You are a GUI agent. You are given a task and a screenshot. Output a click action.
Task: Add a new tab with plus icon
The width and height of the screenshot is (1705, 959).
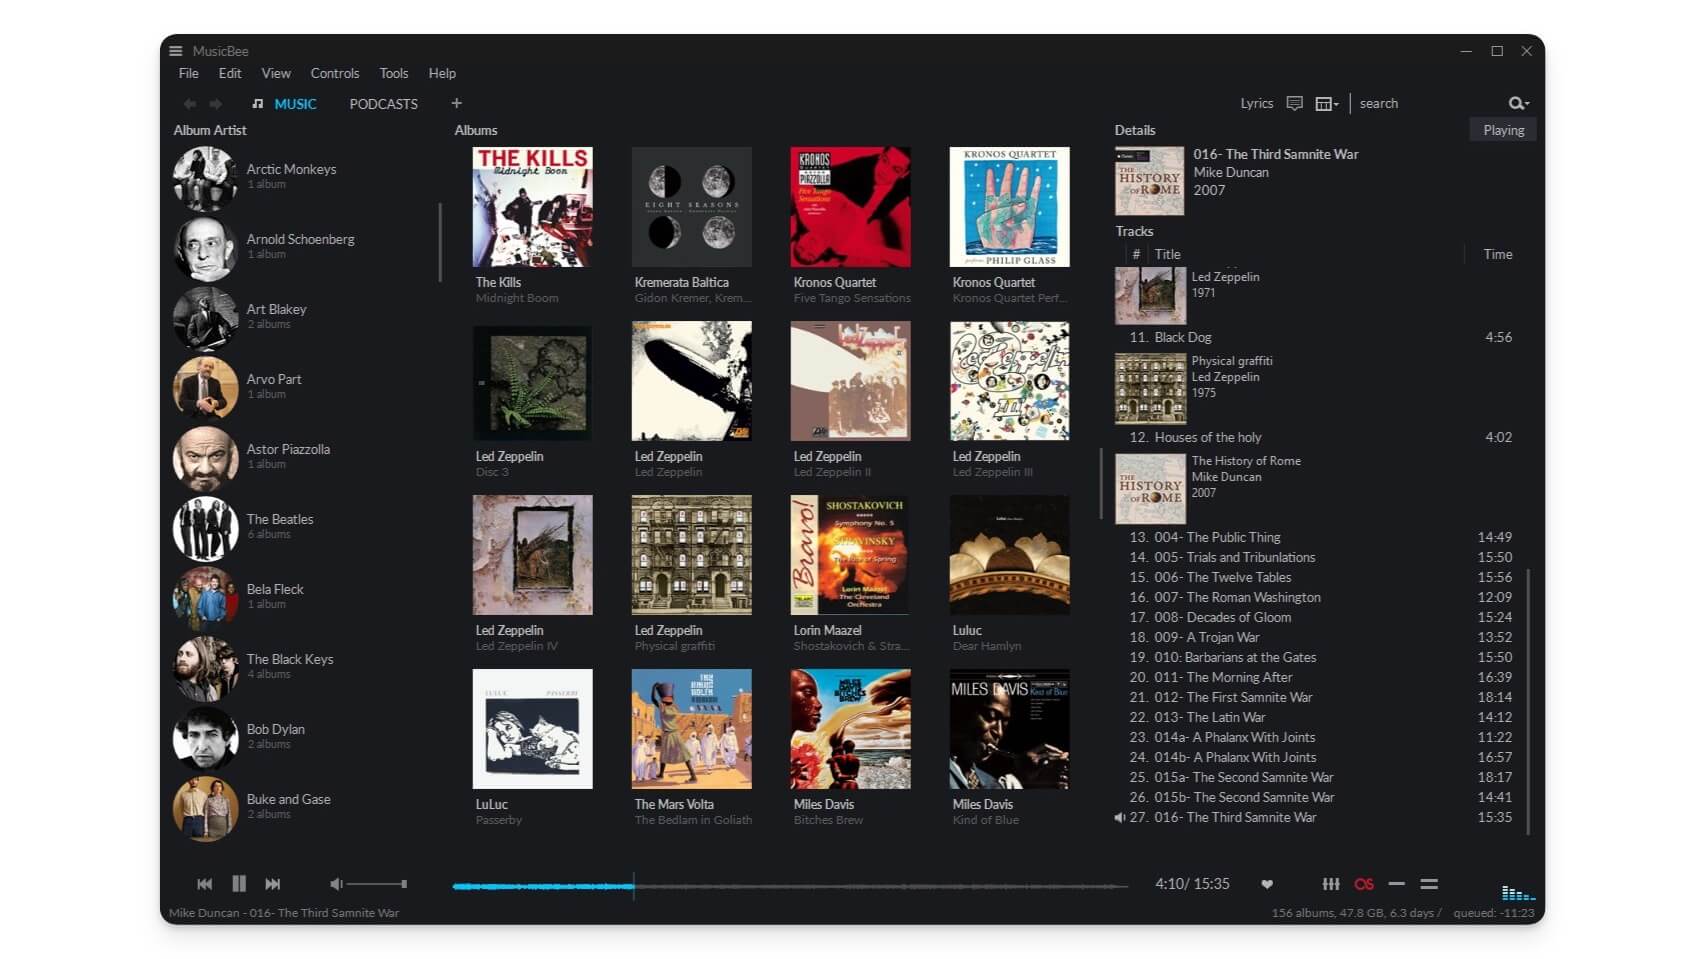click(x=456, y=103)
